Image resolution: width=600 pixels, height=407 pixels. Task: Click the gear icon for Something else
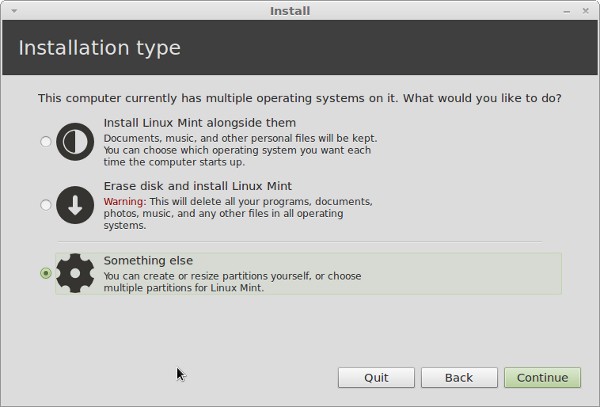(x=74, y=273)
